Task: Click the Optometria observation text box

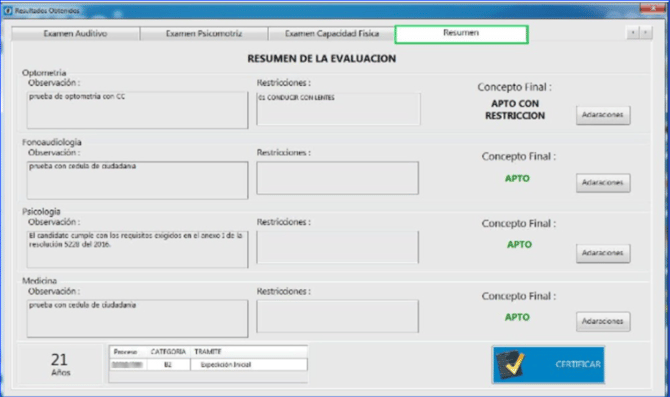Action: coord(137,110)
